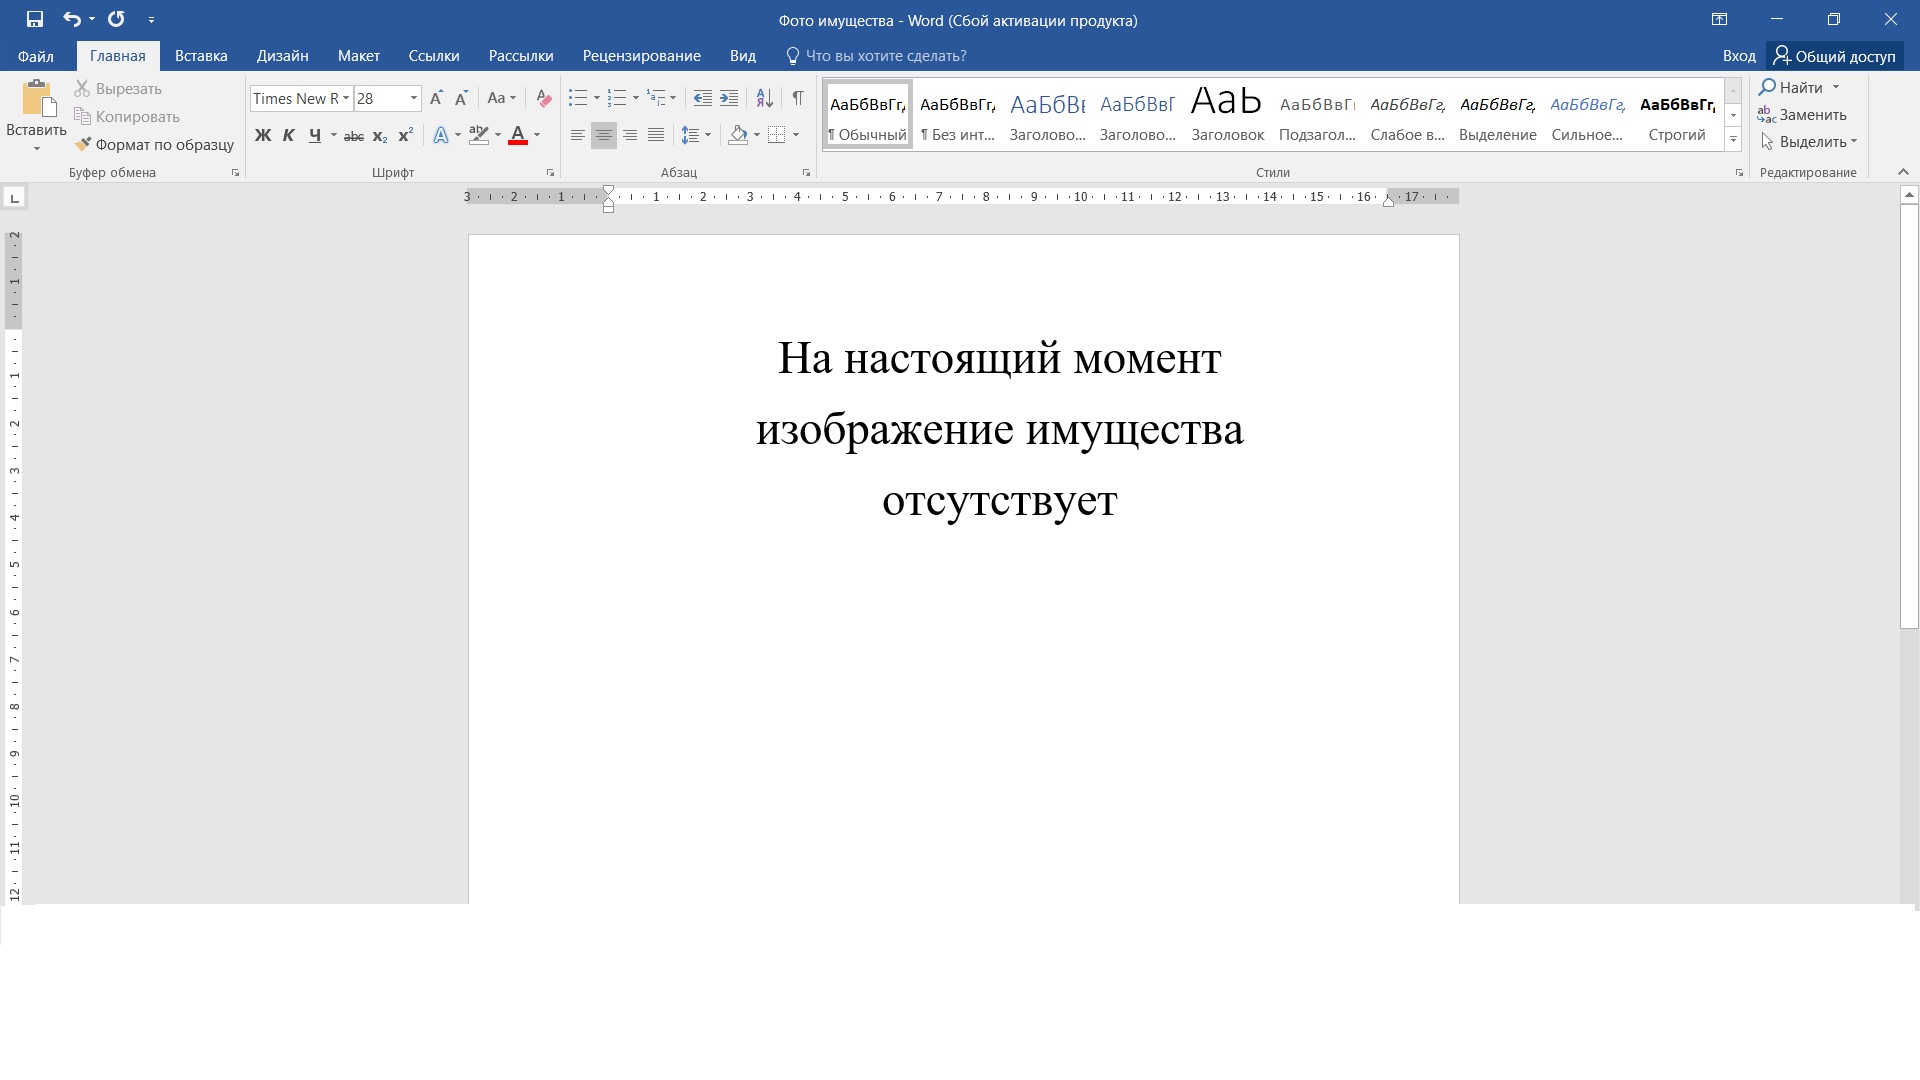Screen dimensions: 1920x1080
Task: Open the Font dialog launcher
Action: click(550, 173)
